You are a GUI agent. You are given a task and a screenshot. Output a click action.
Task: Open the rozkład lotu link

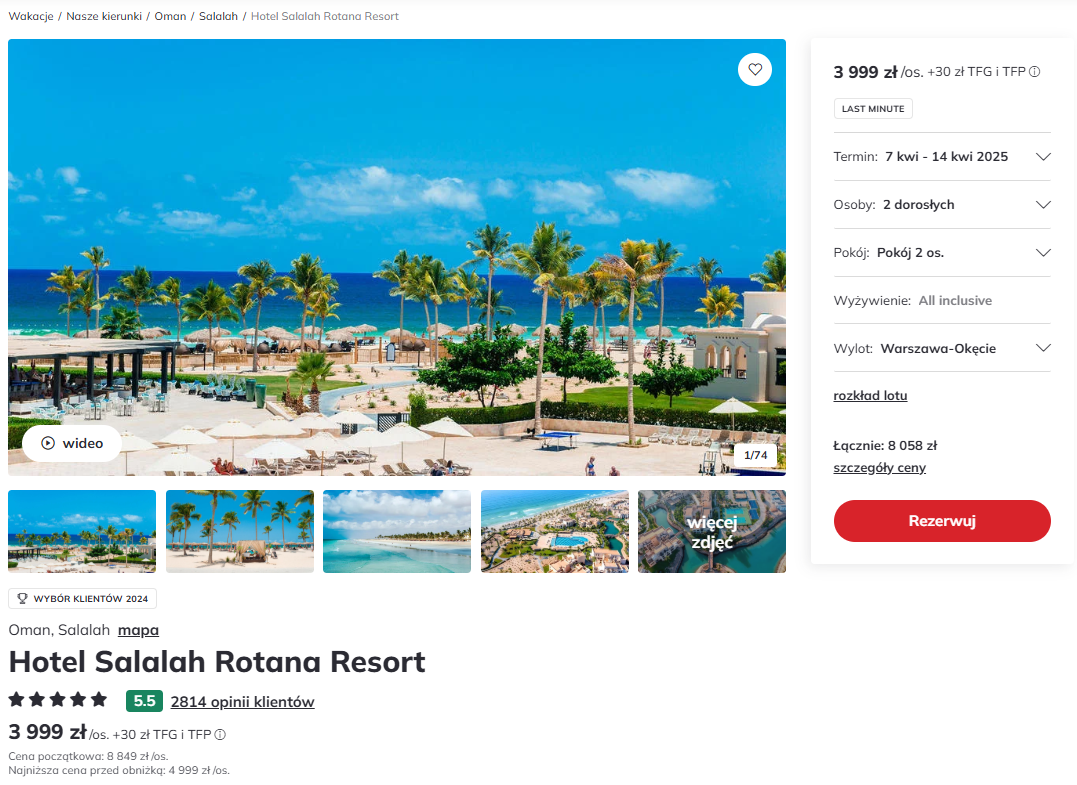(870, 396)
